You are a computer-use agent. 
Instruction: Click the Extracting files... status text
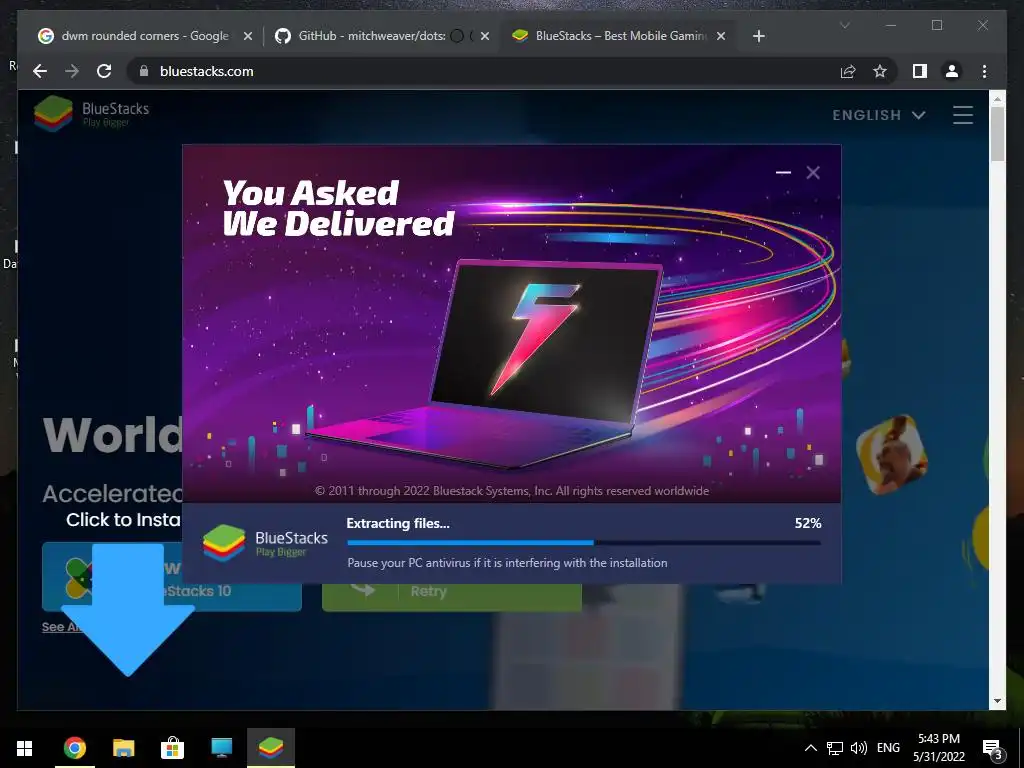398,523
